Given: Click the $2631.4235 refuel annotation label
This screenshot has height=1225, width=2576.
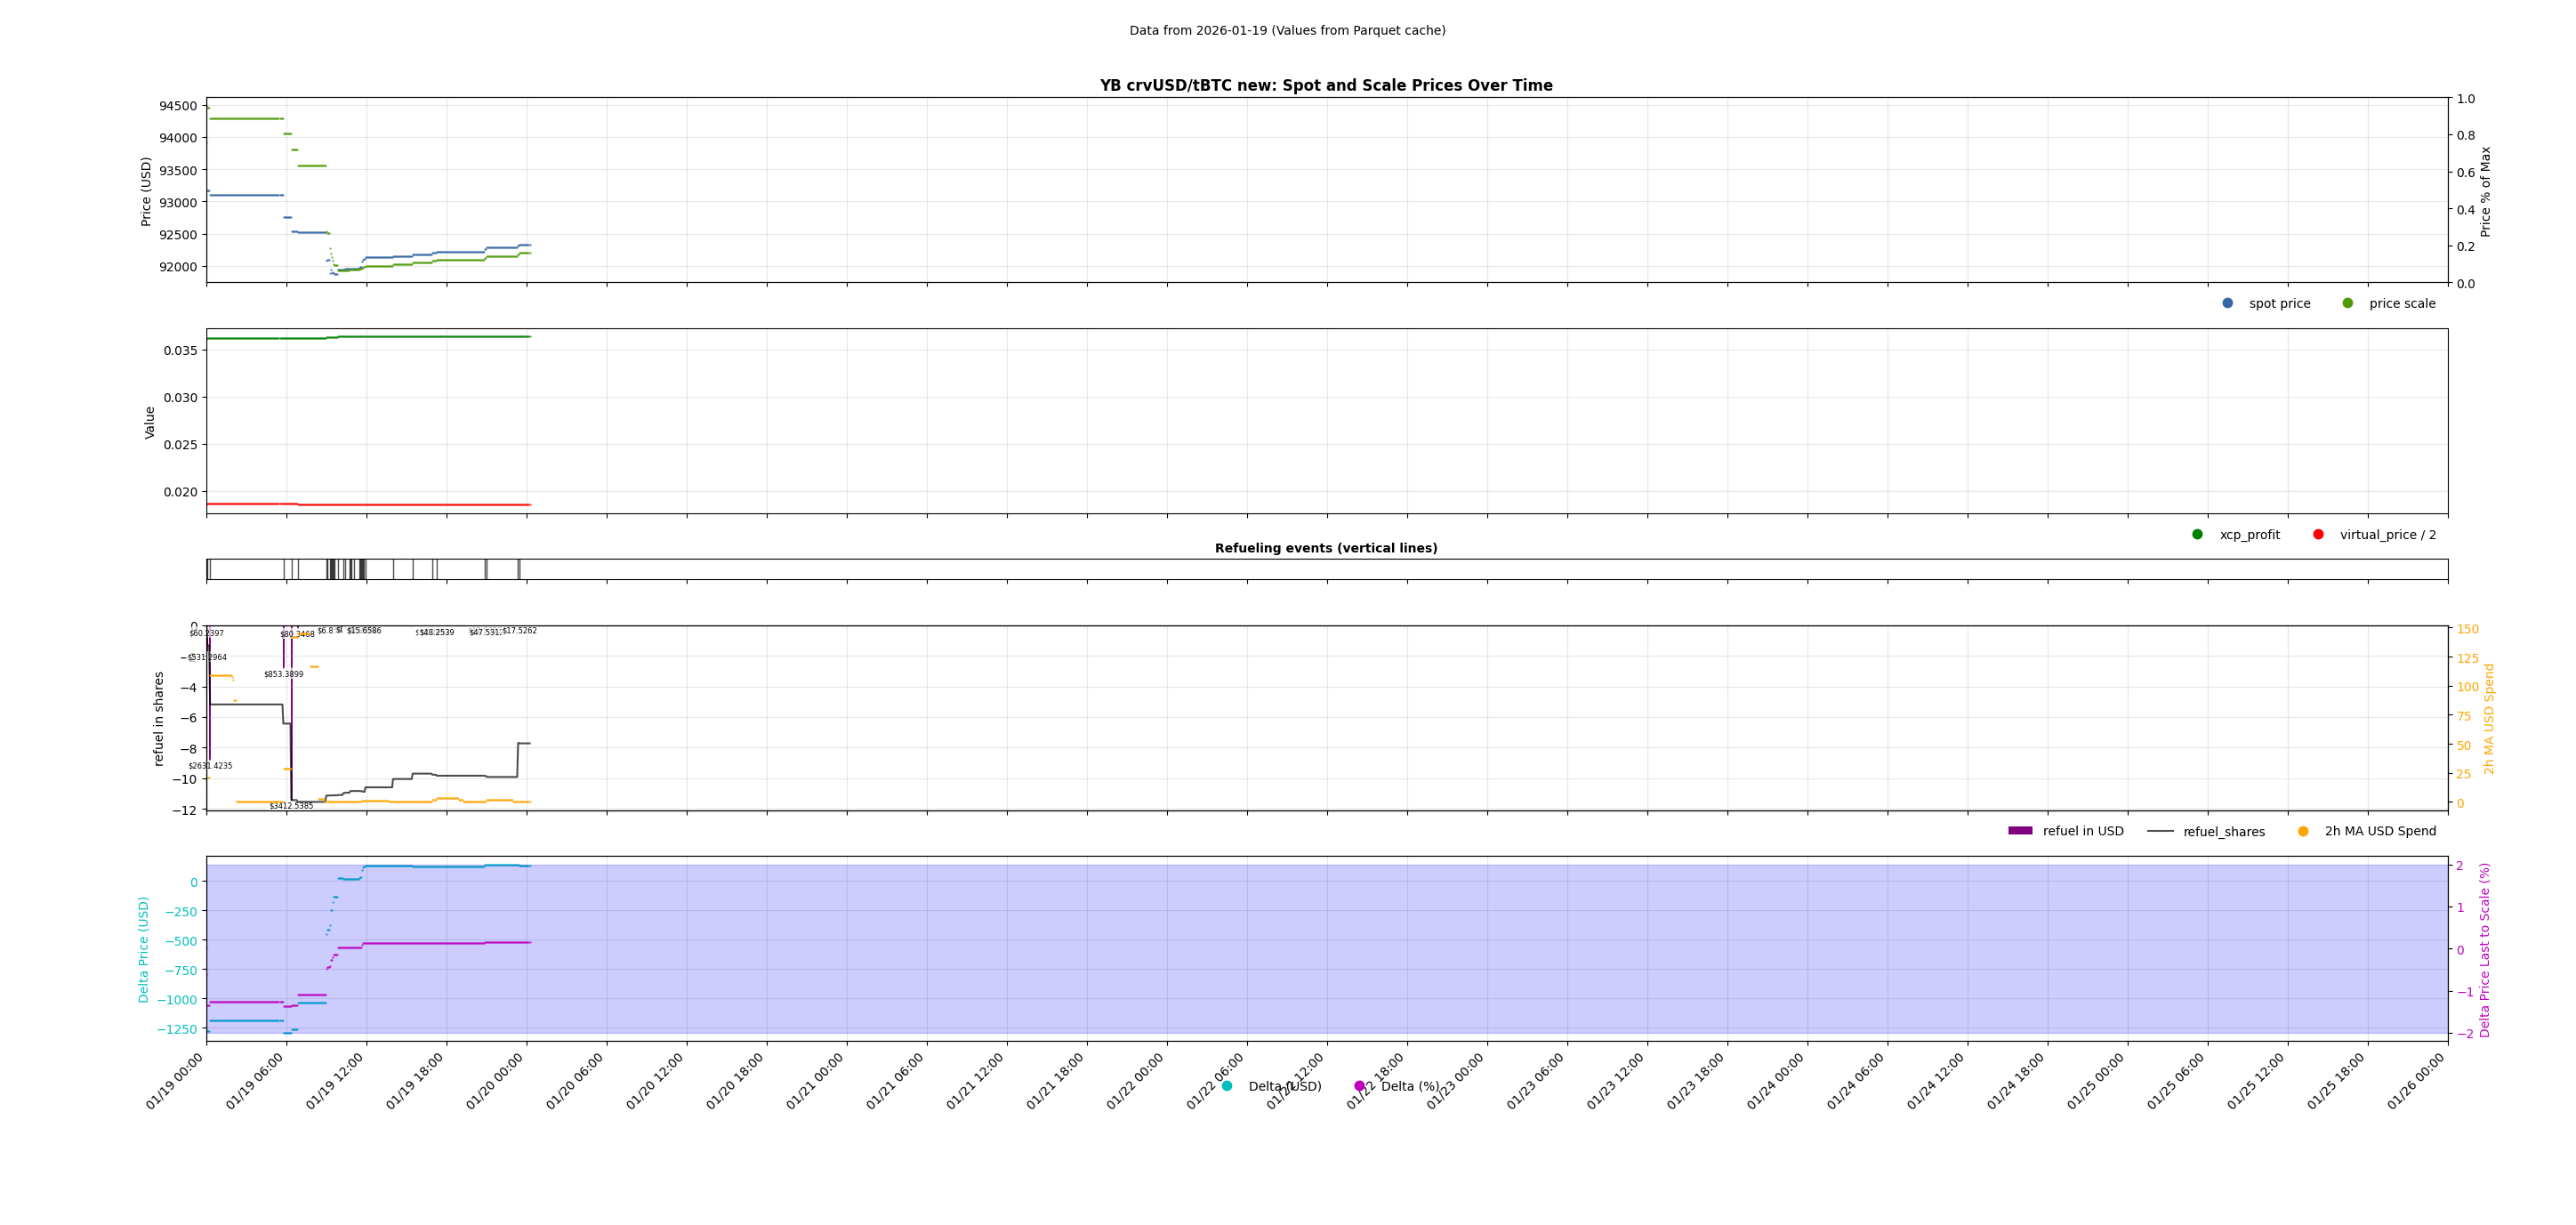Looking at the screenshot, I should [210, 766].
